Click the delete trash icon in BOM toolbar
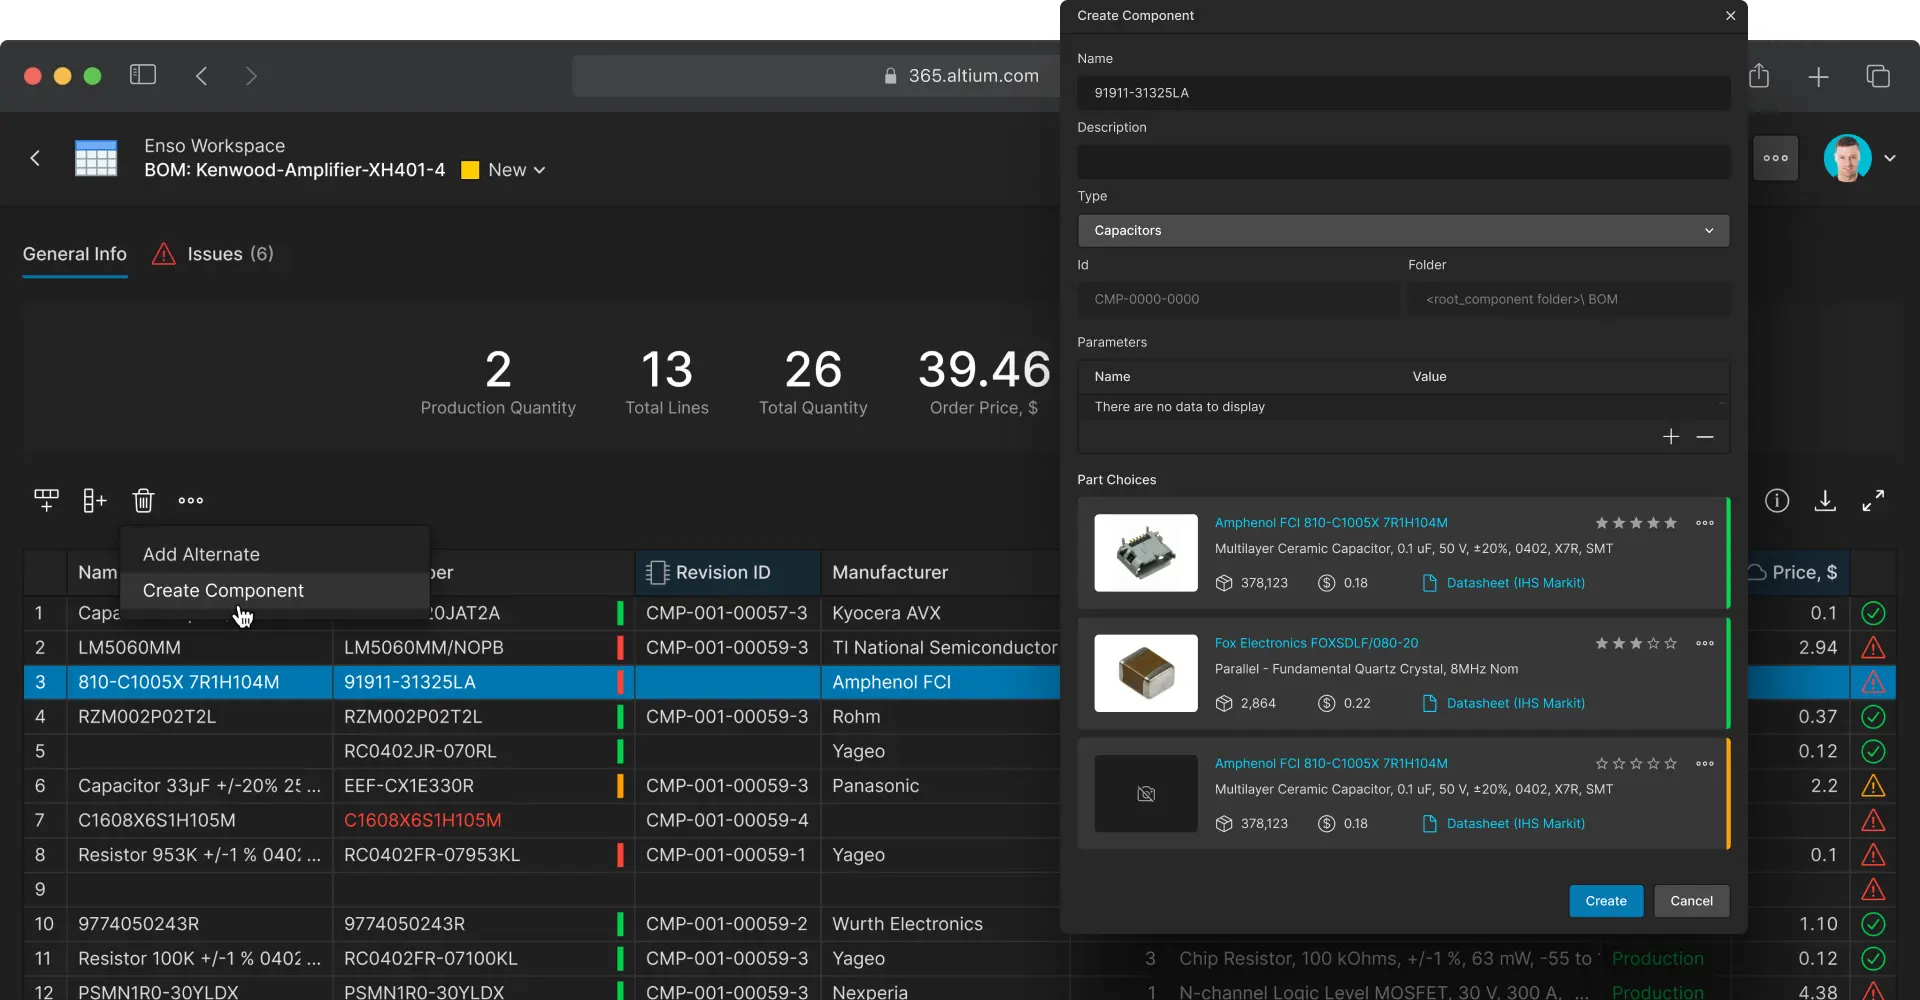The width and height of the screenshot is (1920, 1000). (x=143, y=501)
